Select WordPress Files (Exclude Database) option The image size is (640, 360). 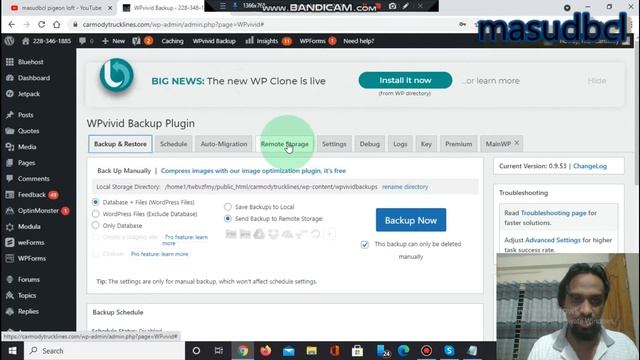[96, 213]
